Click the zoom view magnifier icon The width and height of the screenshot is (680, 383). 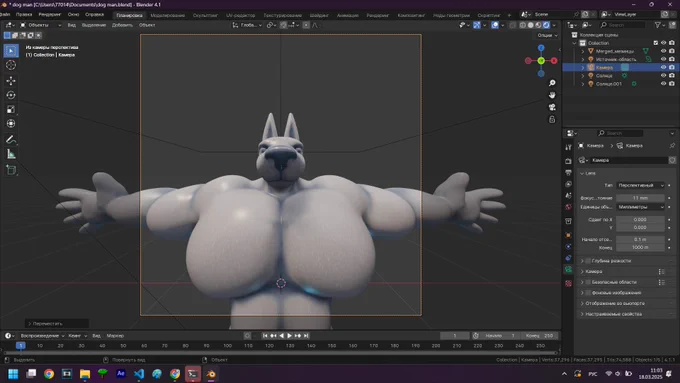[x=552, y=83]
